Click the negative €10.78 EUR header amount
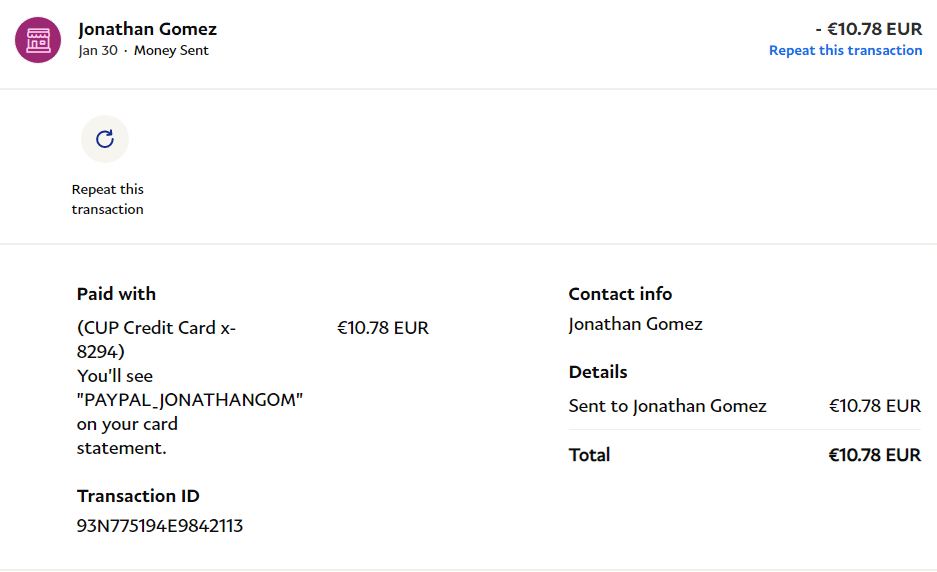The height and width of the screenshot is (572, 937). pyautogui.click(x=868, y=29)
